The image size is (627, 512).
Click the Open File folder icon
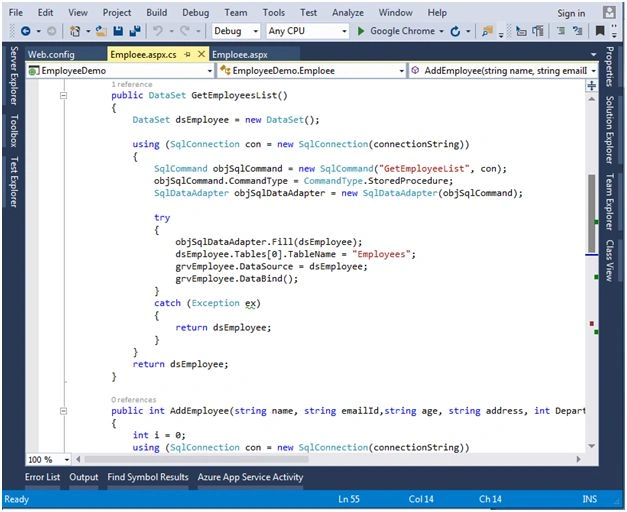(x=101, y=31)
